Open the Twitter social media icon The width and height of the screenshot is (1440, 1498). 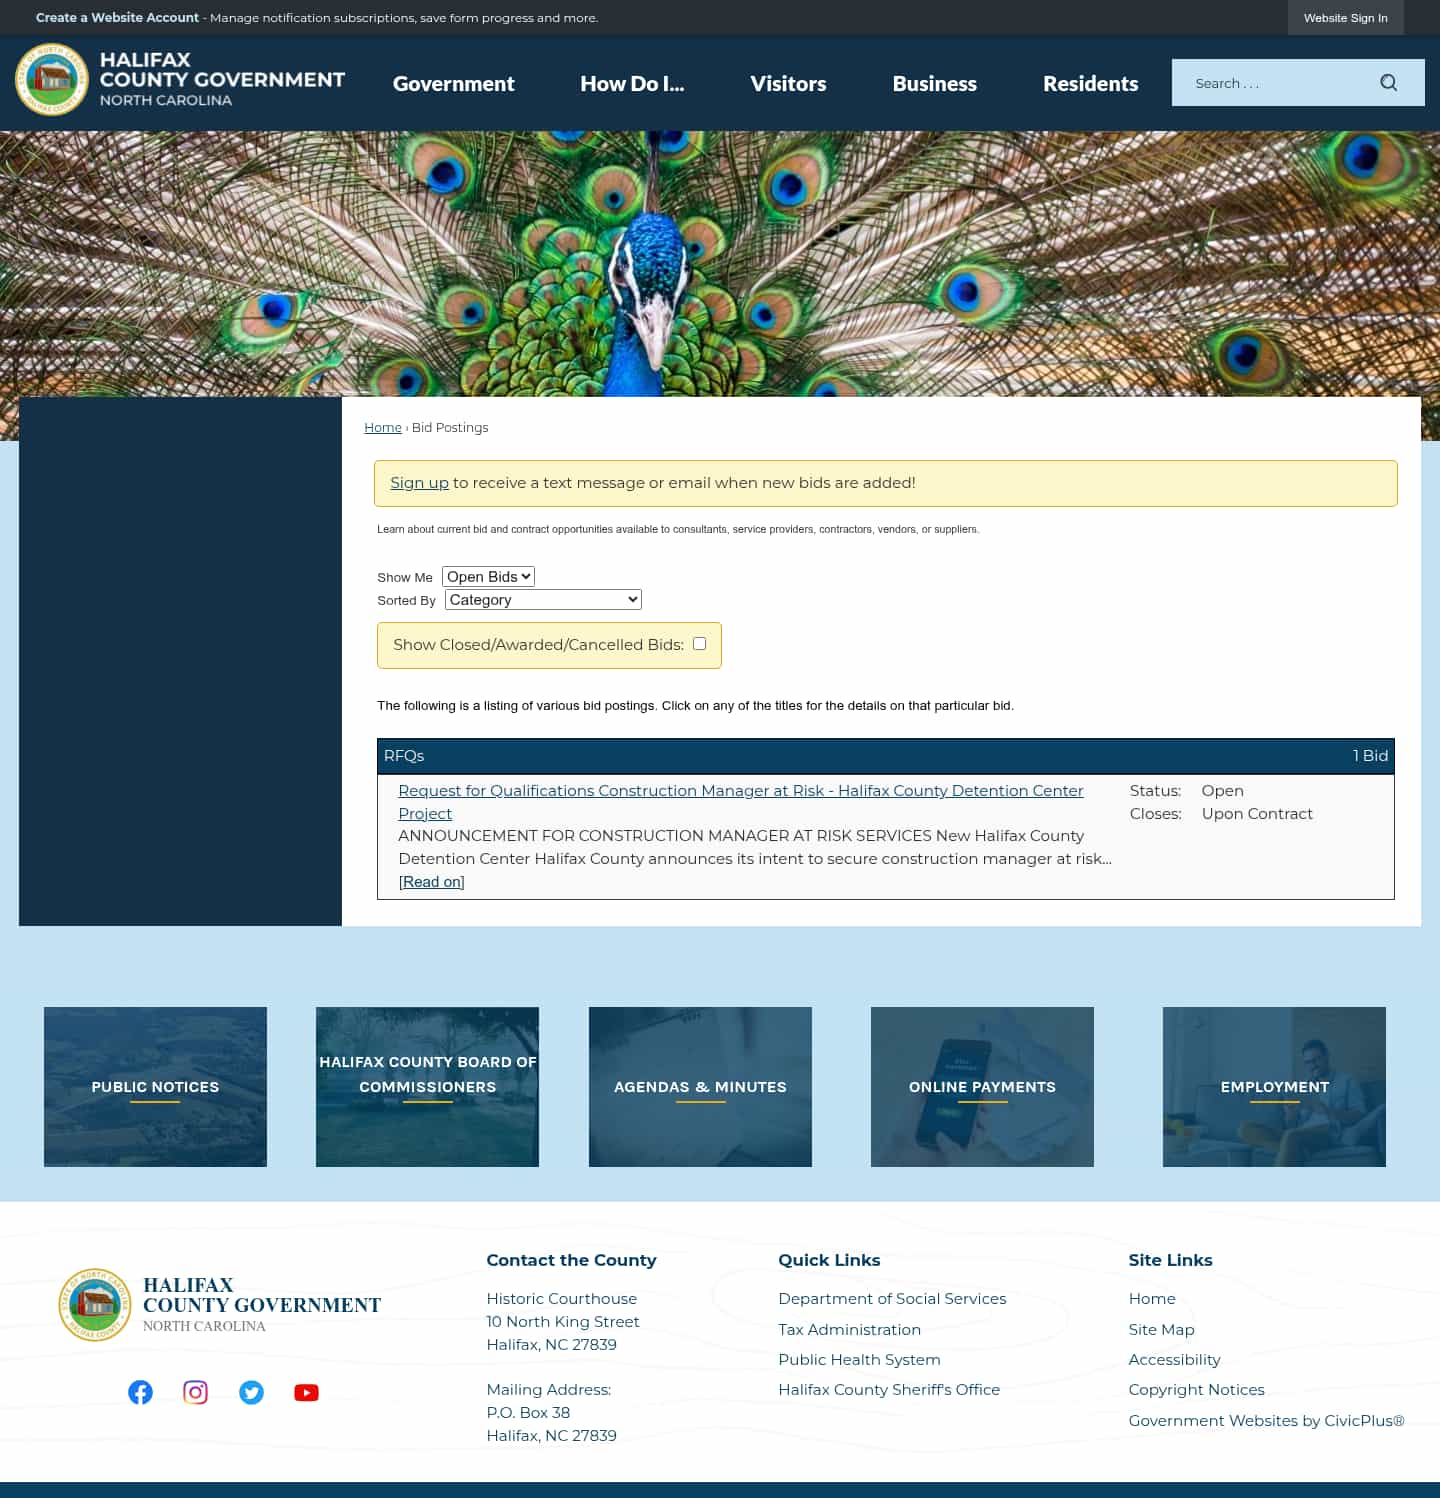pos(251,1392)
